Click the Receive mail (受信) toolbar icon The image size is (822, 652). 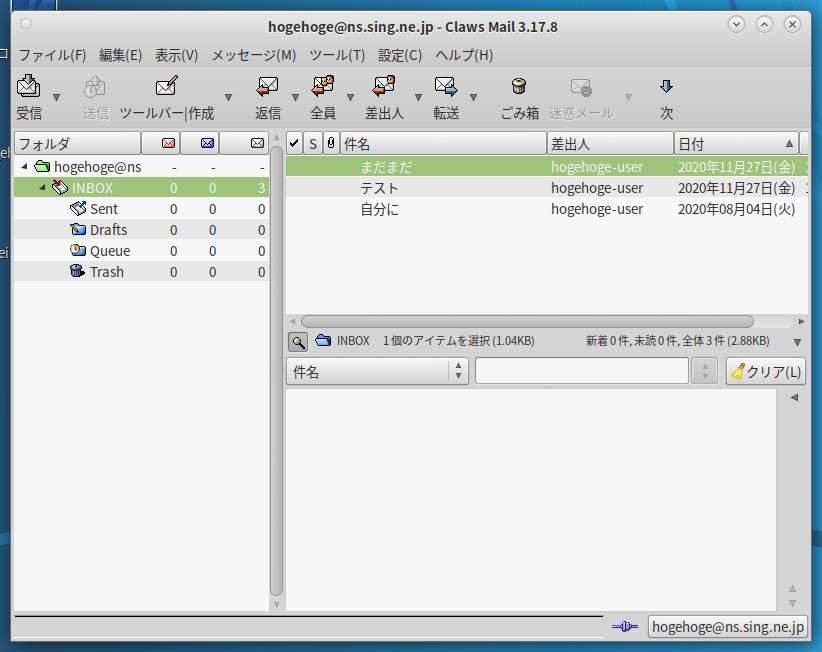click(x=28, y=86)
